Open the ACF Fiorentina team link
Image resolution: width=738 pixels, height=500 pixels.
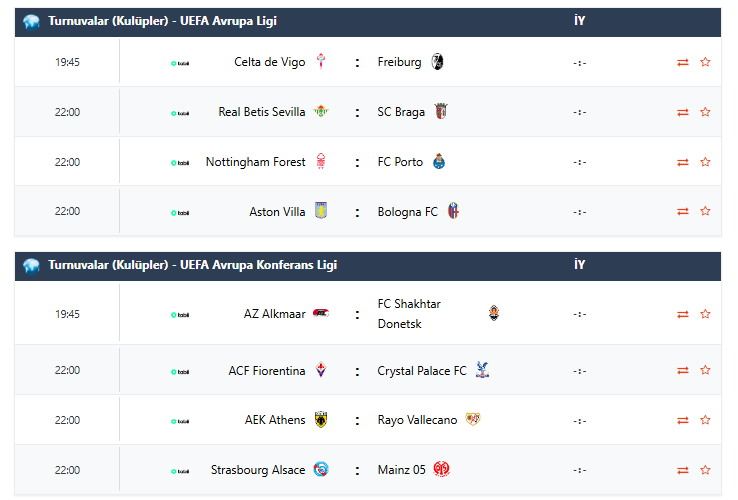click(267, 371)
